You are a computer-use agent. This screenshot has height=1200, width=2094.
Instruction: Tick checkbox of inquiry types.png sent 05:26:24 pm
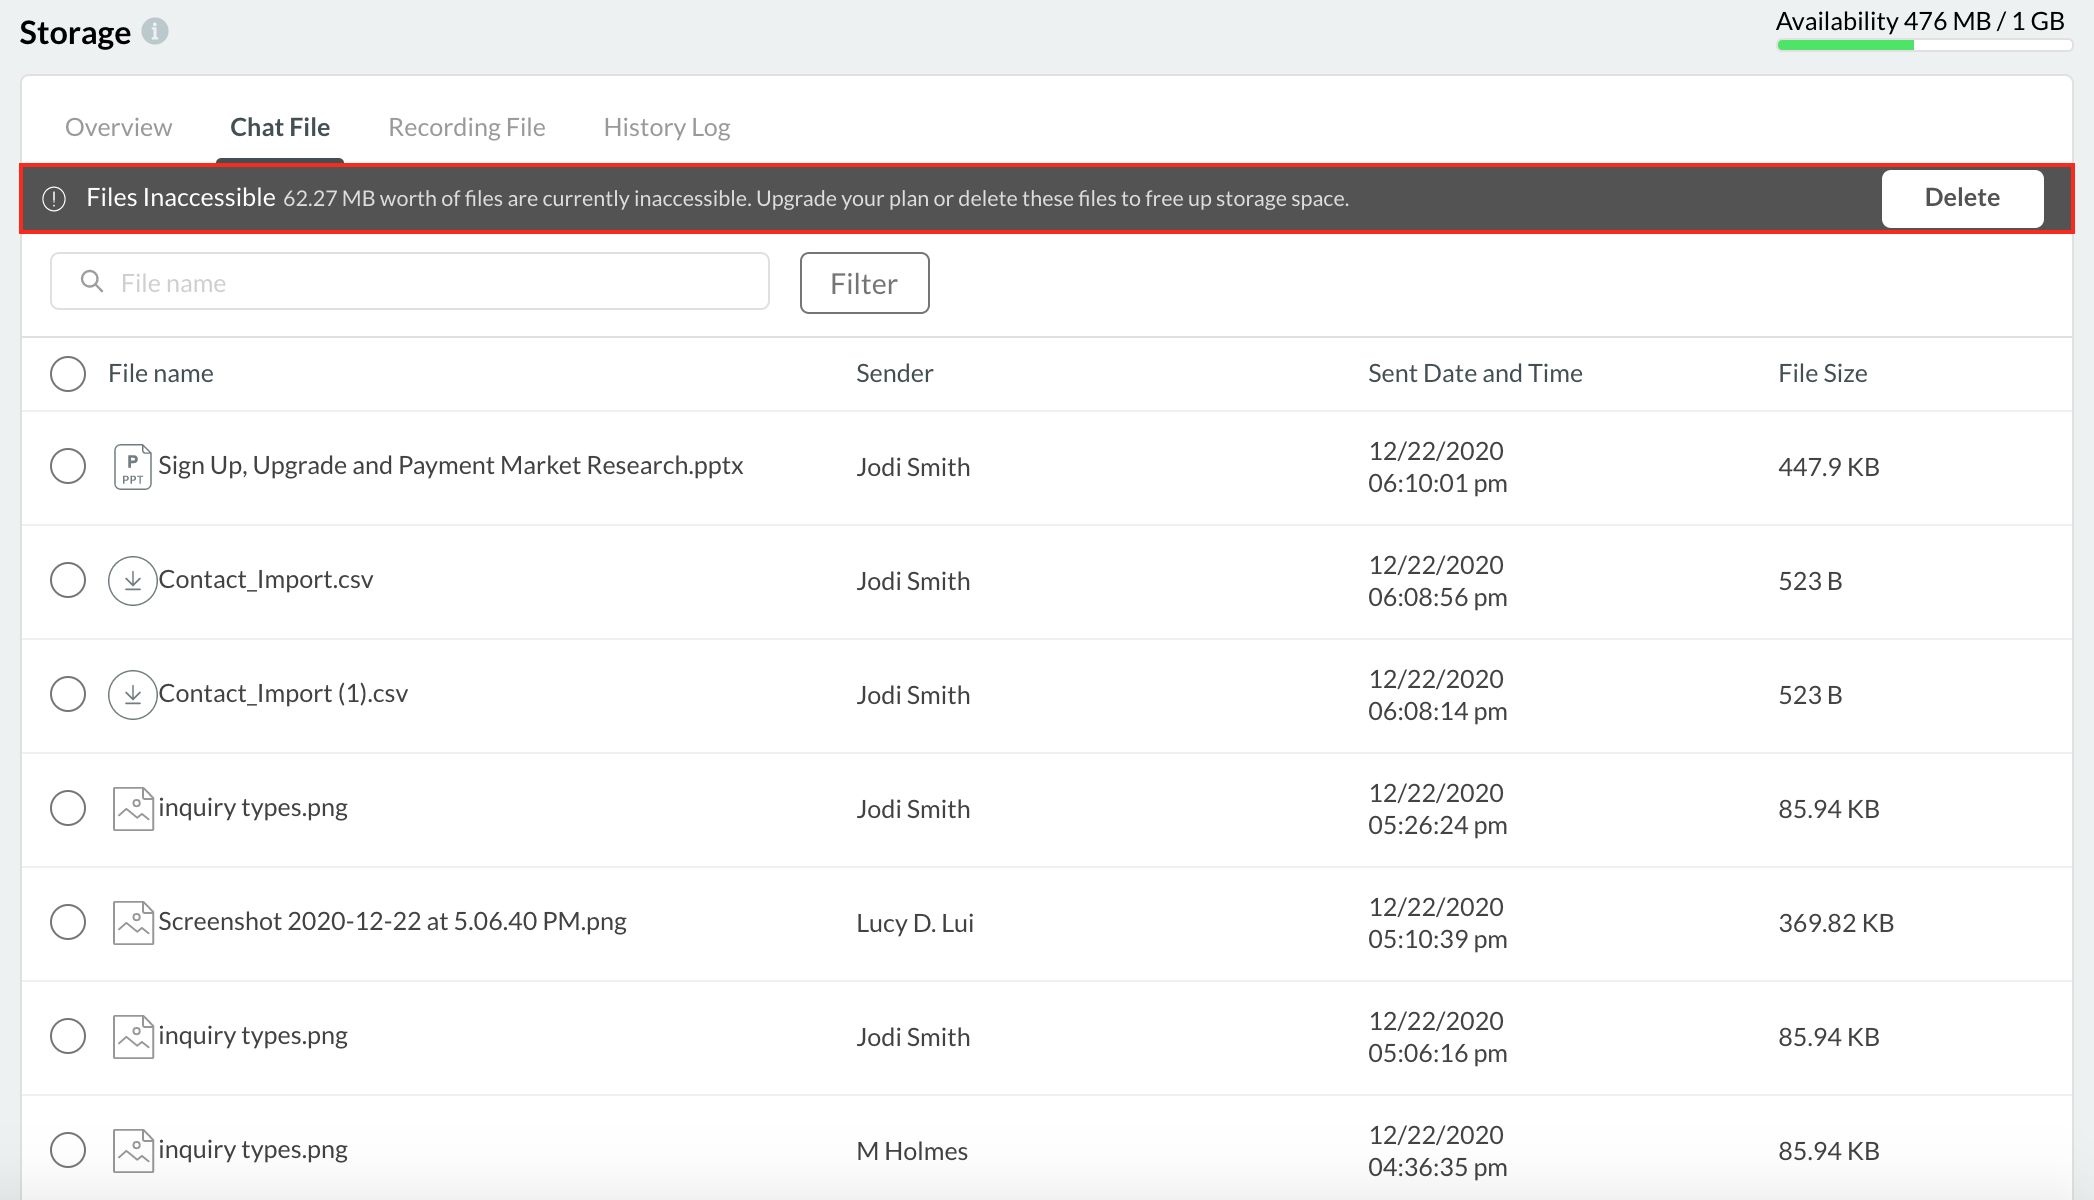[x=68, y=808]
